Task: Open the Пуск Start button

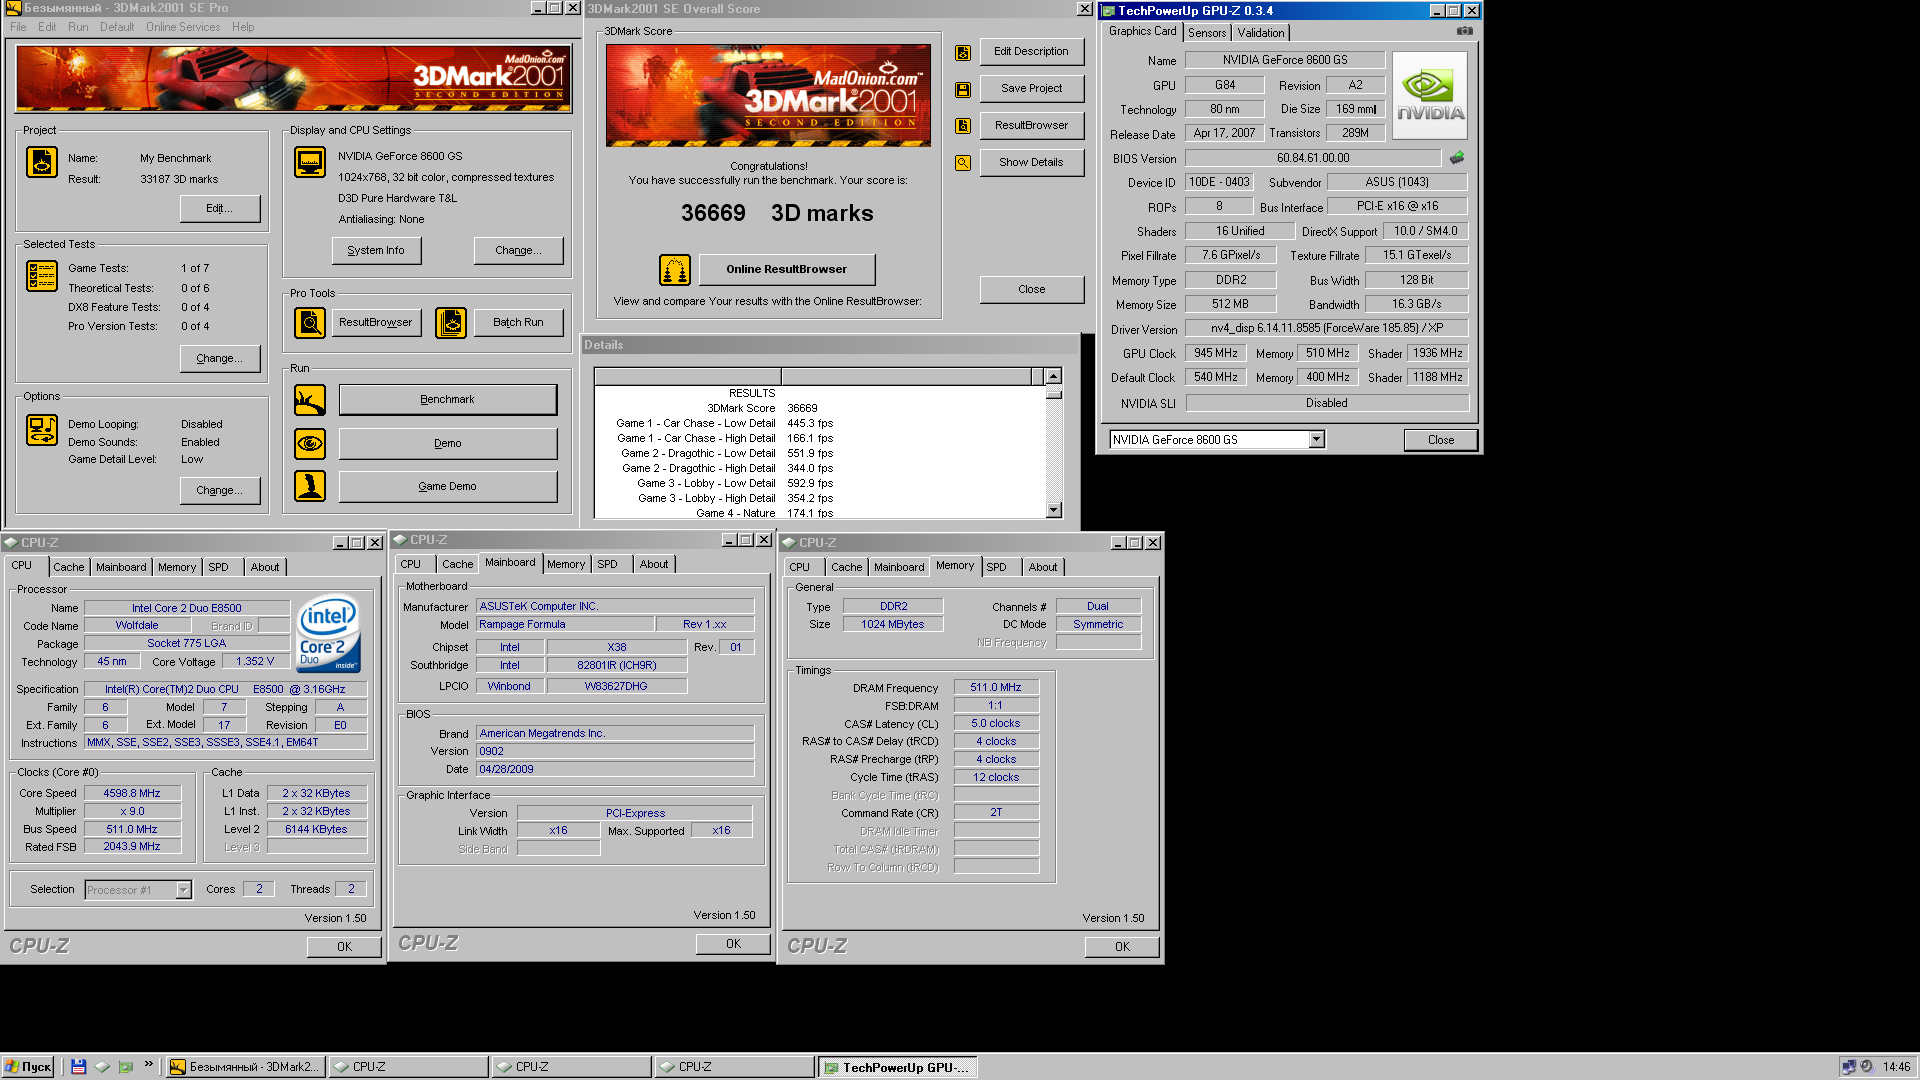Action: [28, 1067]
